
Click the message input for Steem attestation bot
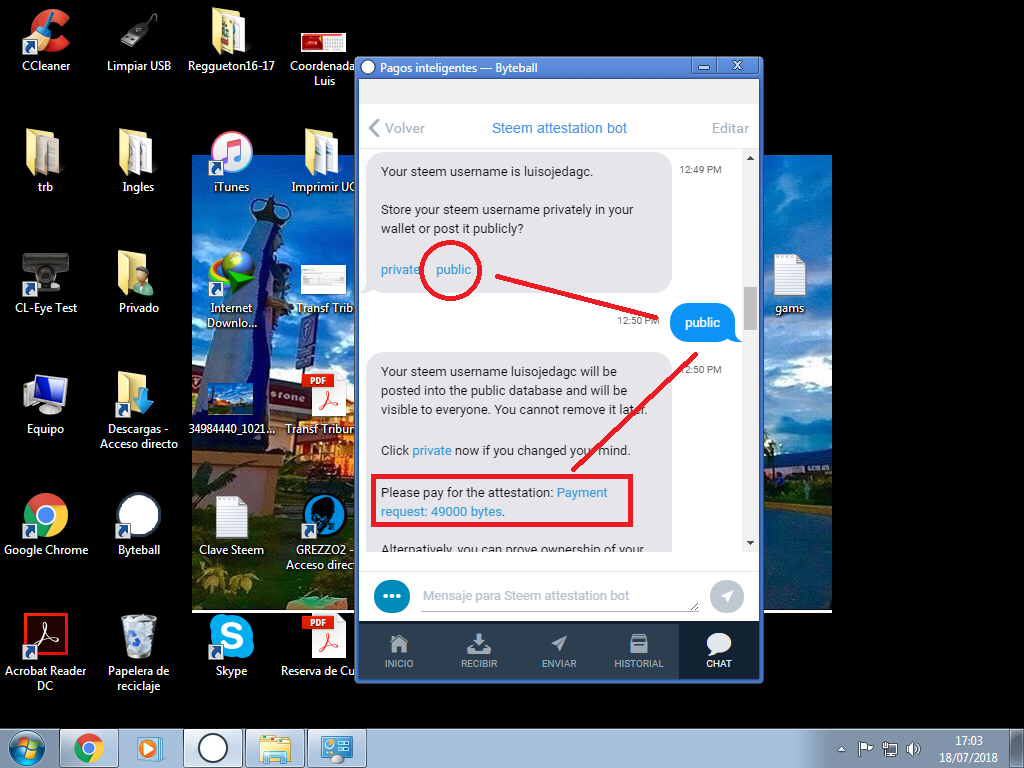pos(559,596)
